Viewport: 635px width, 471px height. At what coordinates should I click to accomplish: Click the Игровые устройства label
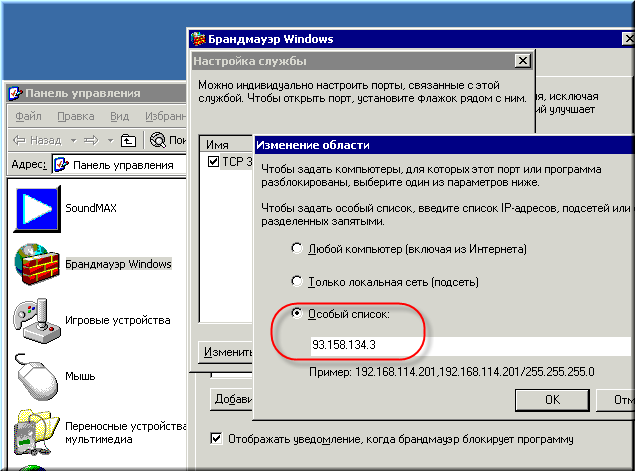pyautogui.click(x=118, y=320)
